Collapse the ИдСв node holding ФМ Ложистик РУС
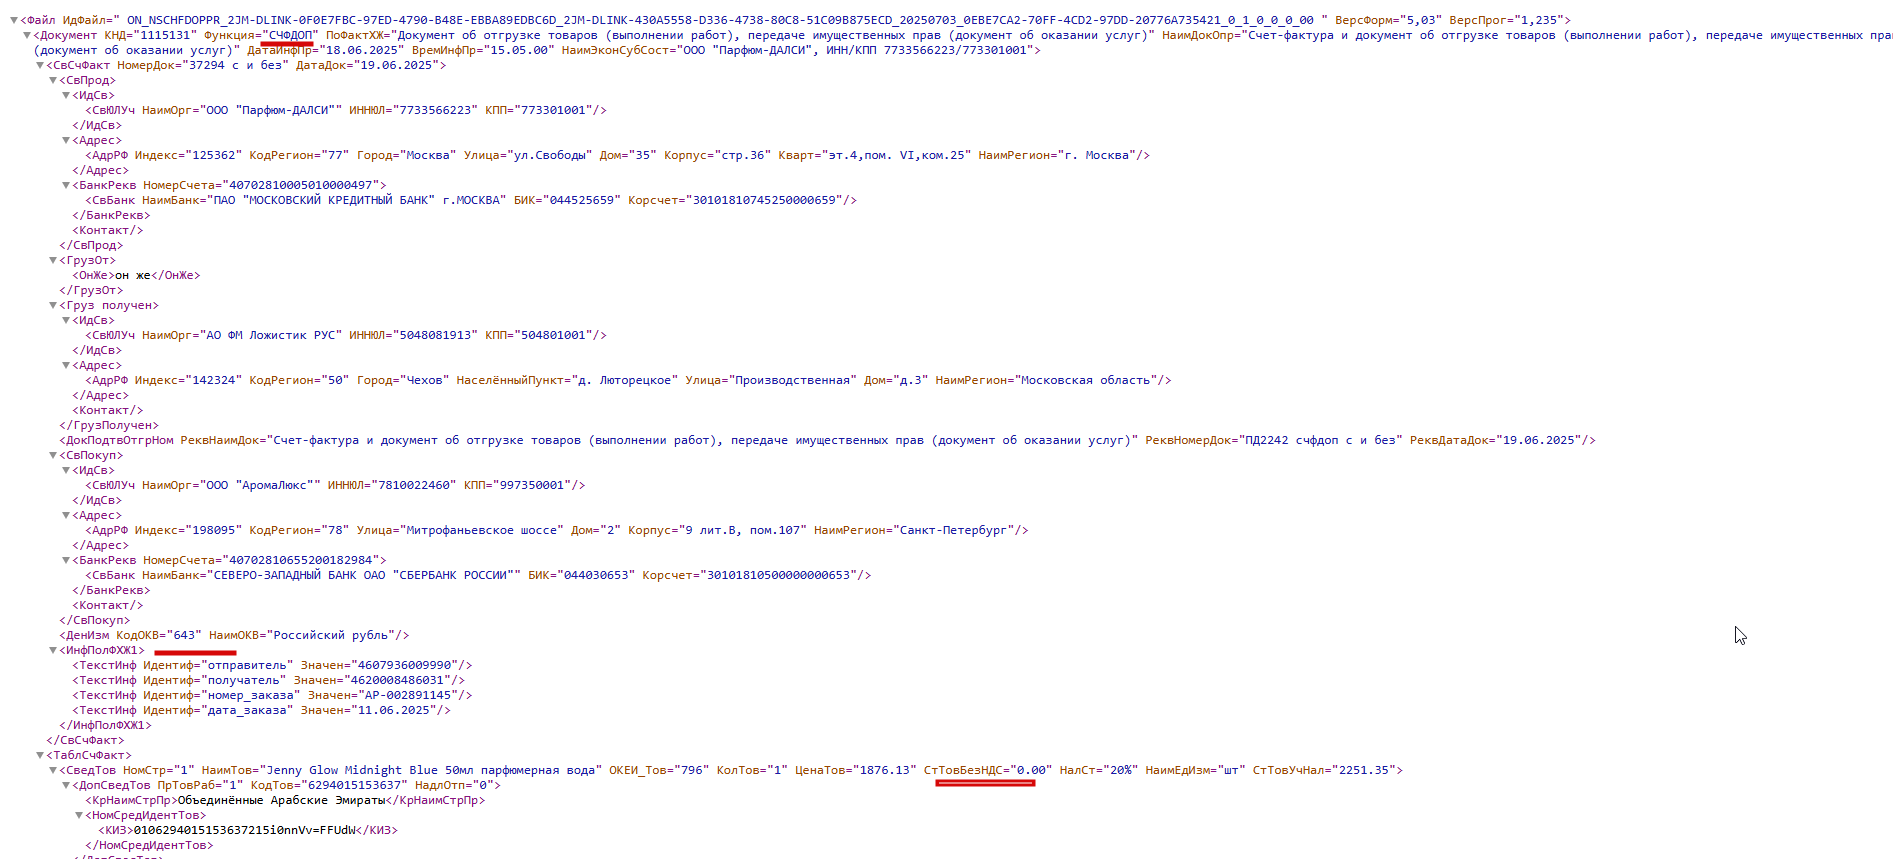Viewport: 1893px width, 859px height. [66, 320]
